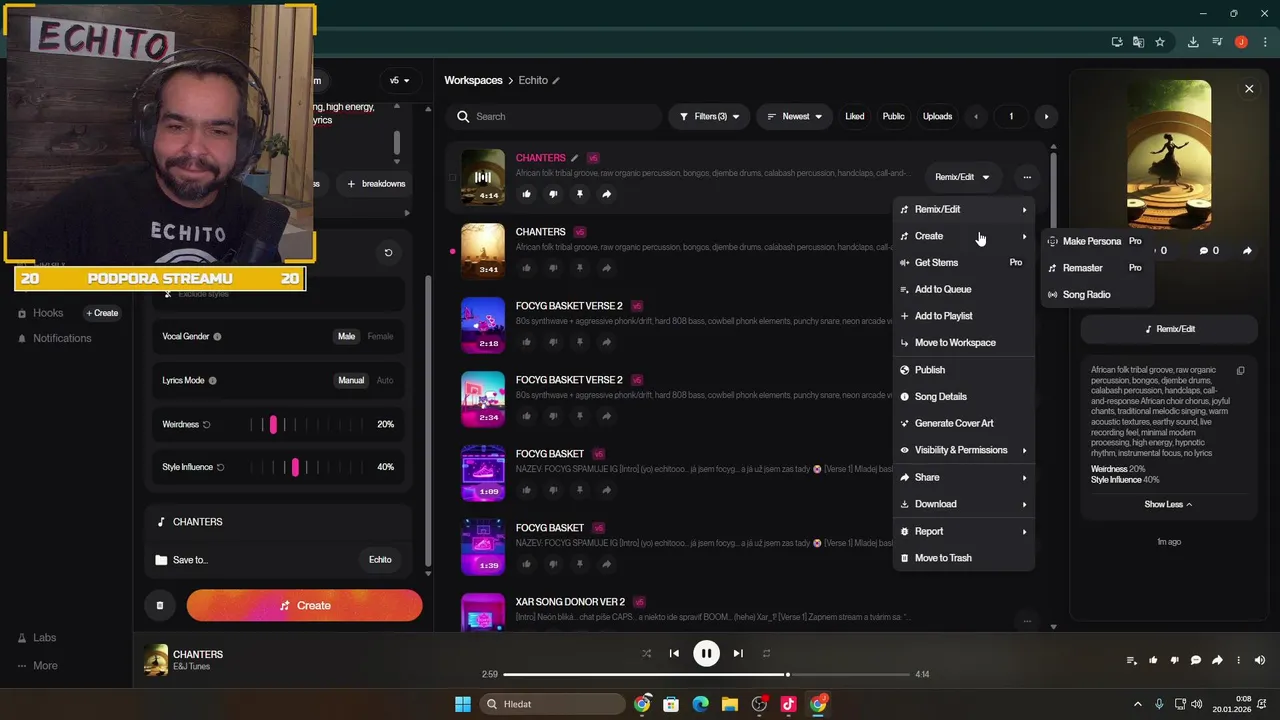1280x720 pixels.
Task: Mute volume in player bar
Action: coord(1260,660)
